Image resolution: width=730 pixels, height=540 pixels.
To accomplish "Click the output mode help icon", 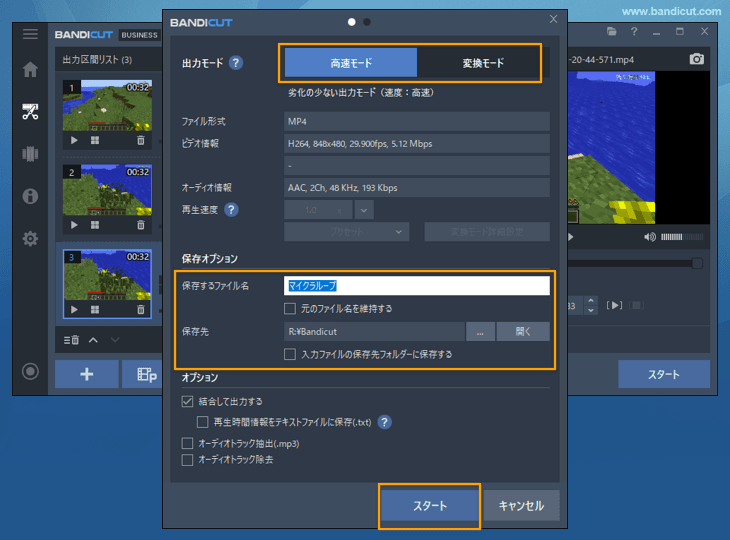I will [x=236, y=63].
